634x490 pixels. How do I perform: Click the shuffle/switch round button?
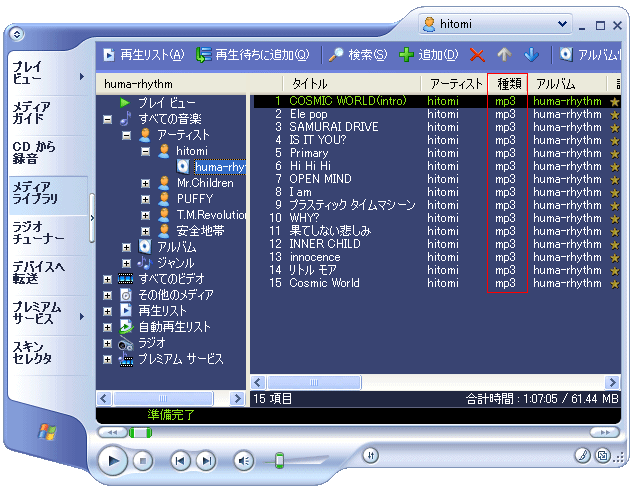tap(370, 456)
